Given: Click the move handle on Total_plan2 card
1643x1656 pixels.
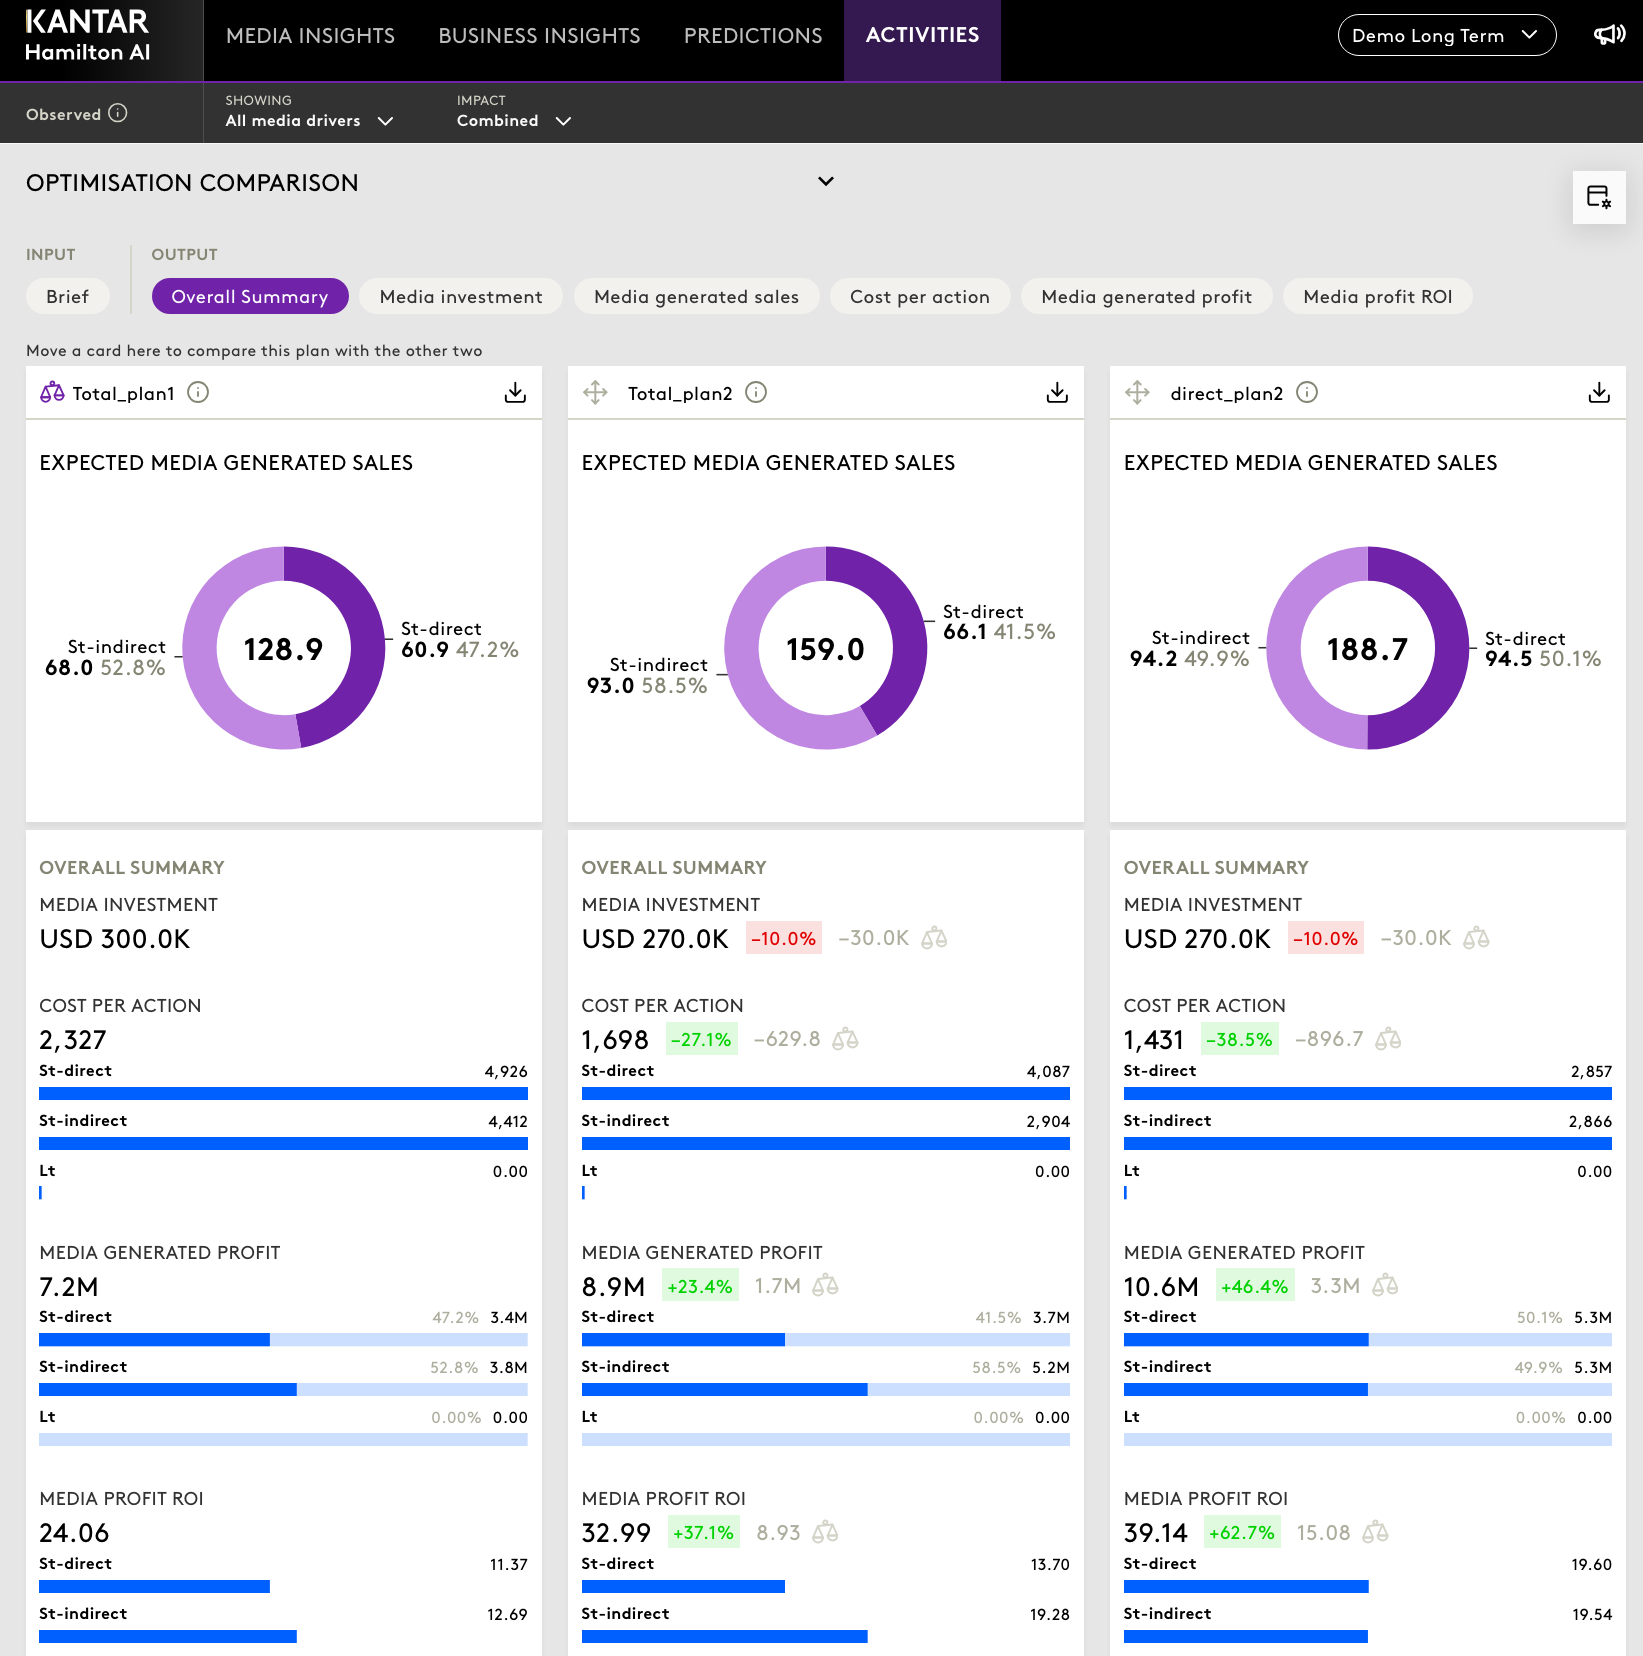Looking at the screenshot, I should 595,392.
